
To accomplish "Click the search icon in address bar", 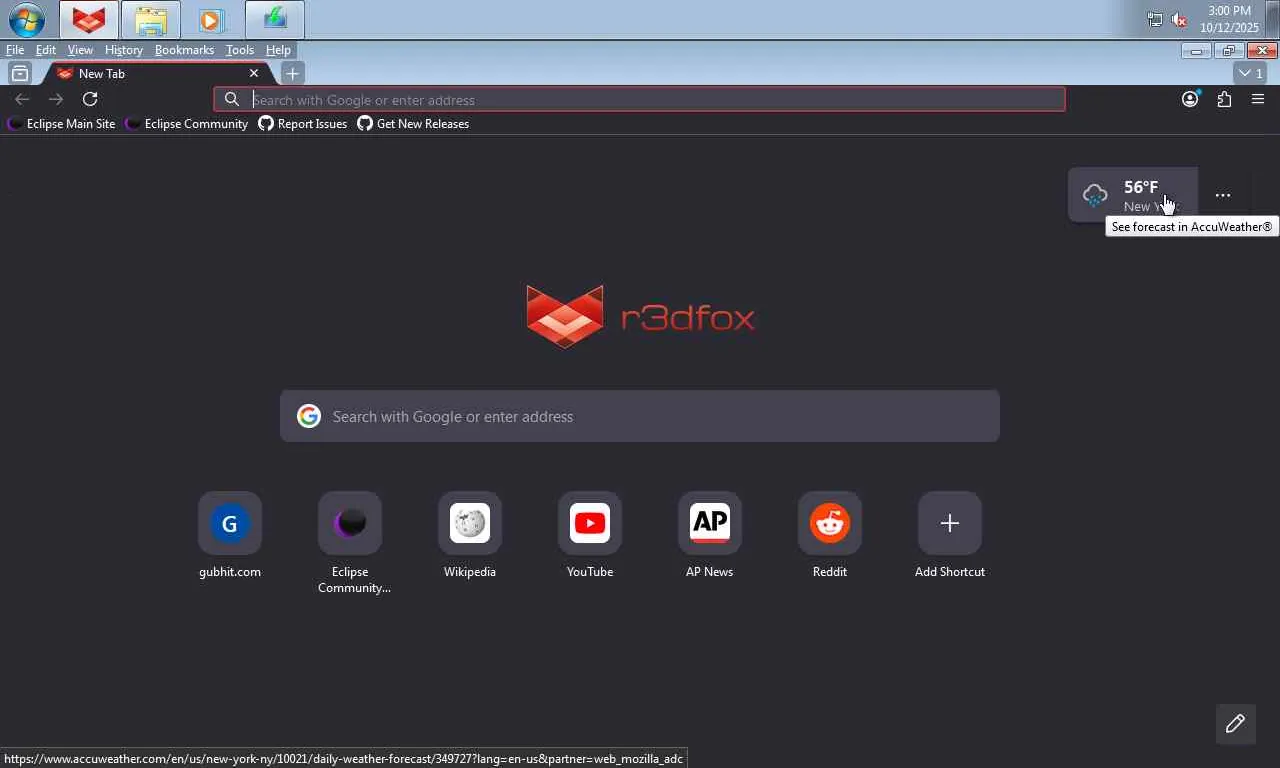I will coord(232,99).
